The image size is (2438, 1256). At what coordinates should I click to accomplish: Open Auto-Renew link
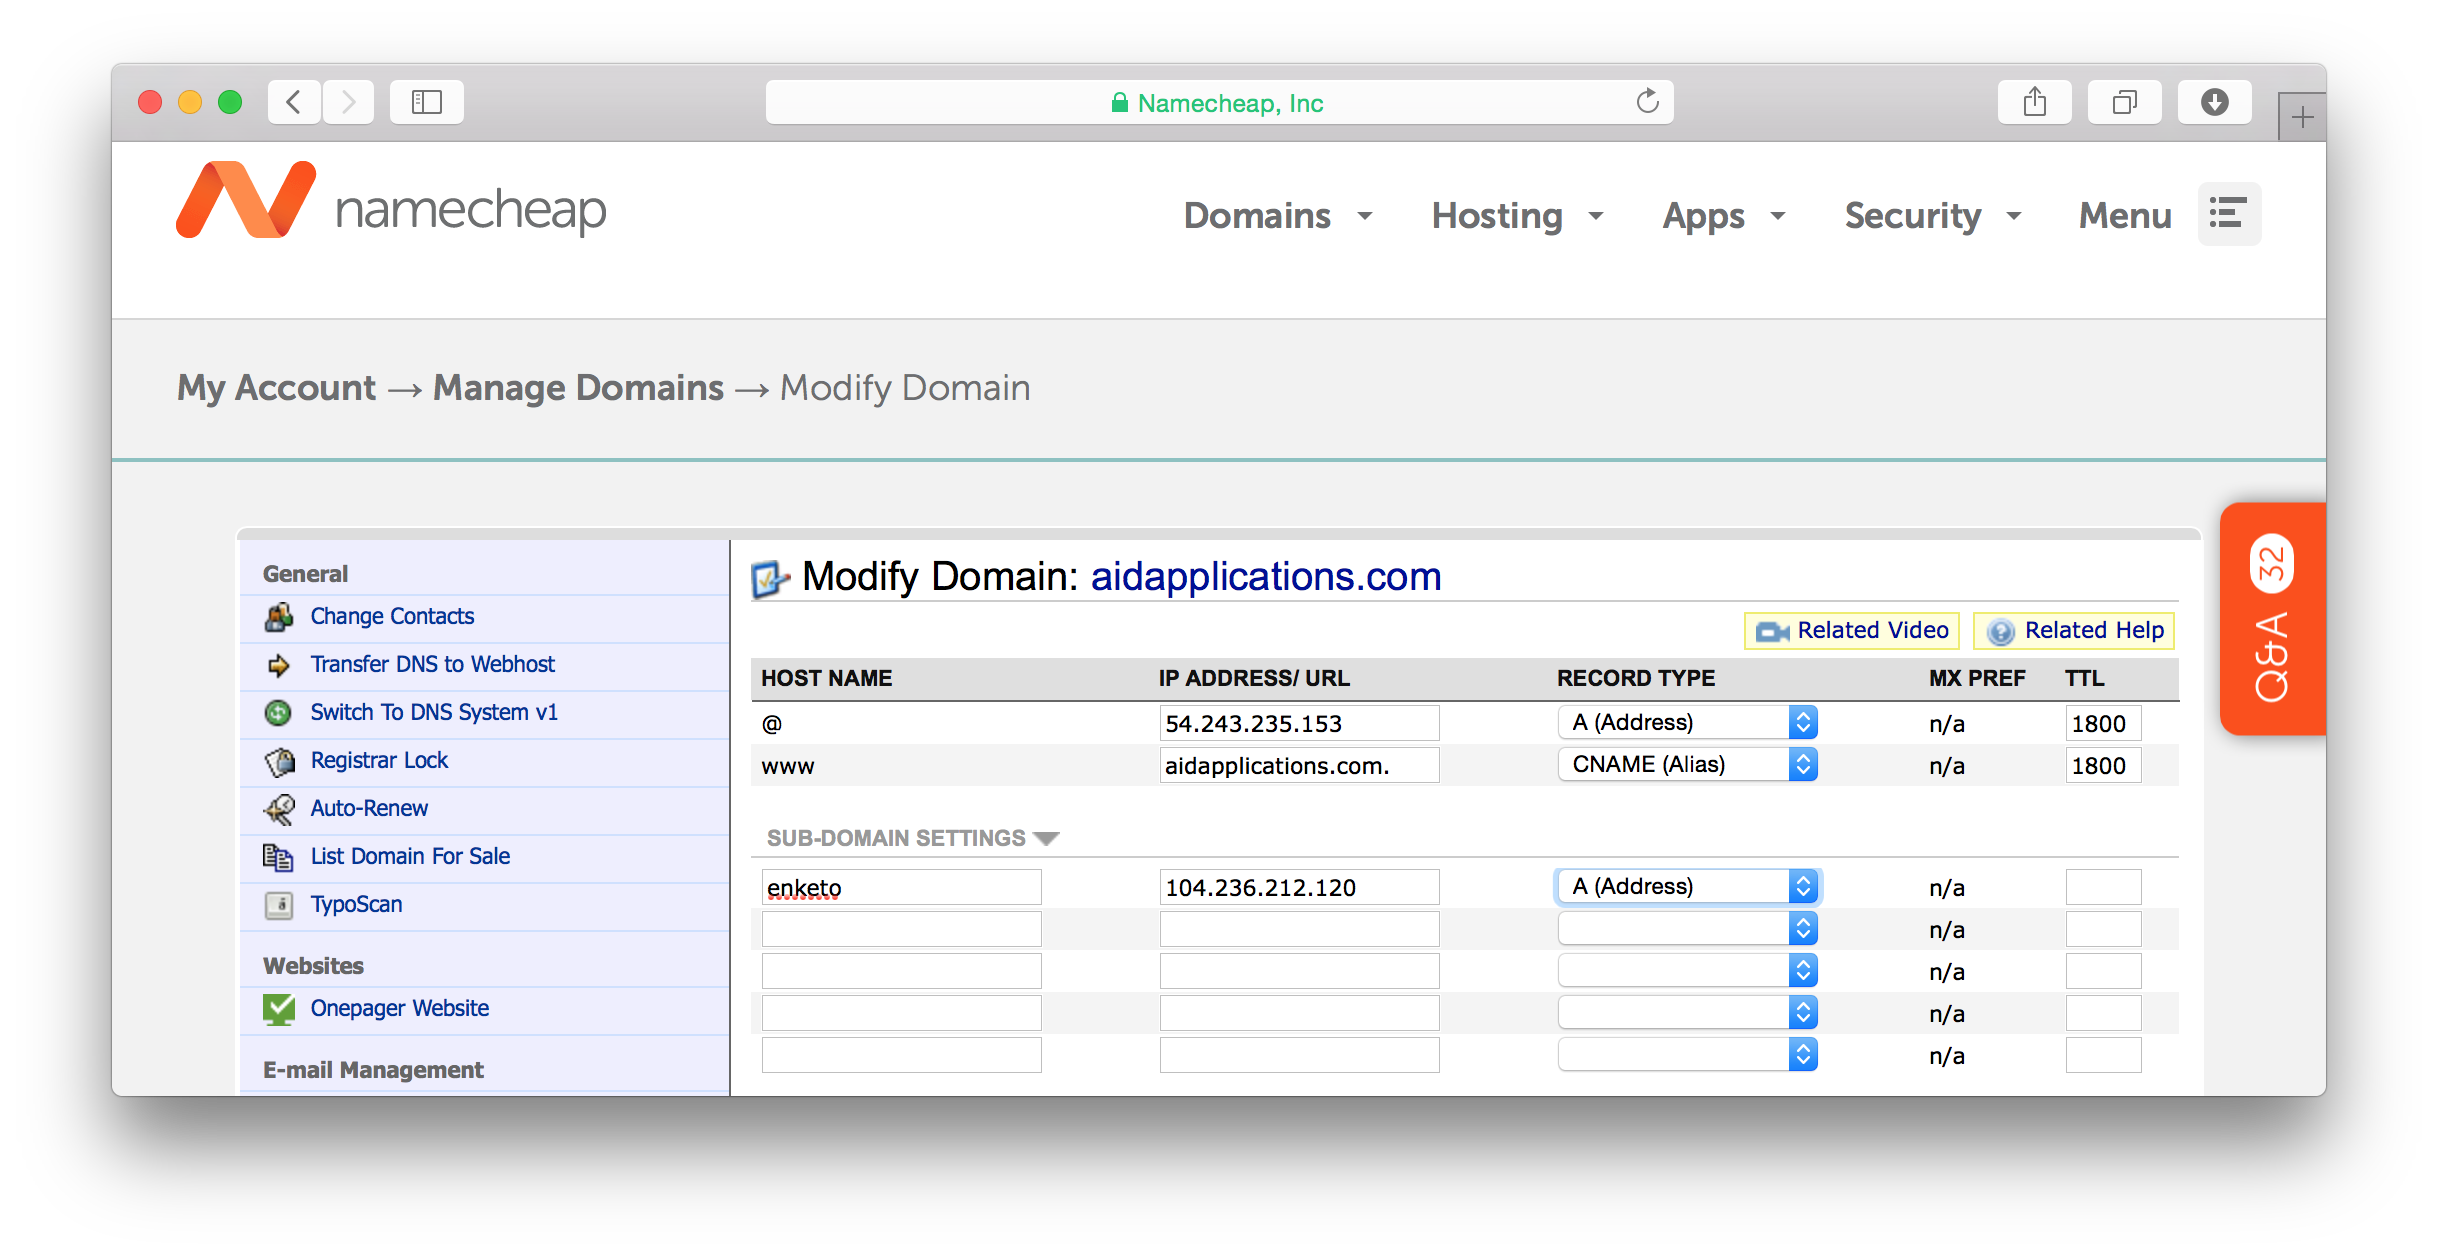coord(369,808)
